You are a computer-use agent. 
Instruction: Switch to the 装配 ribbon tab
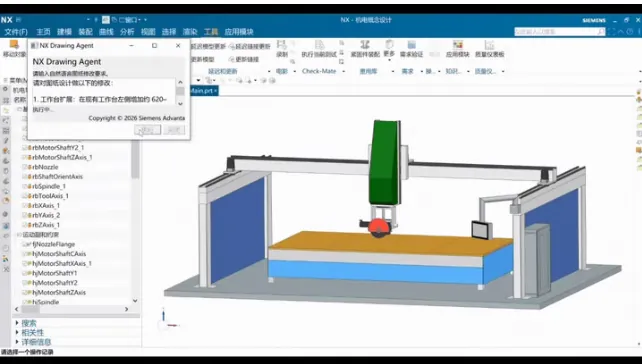pos(85,32)
